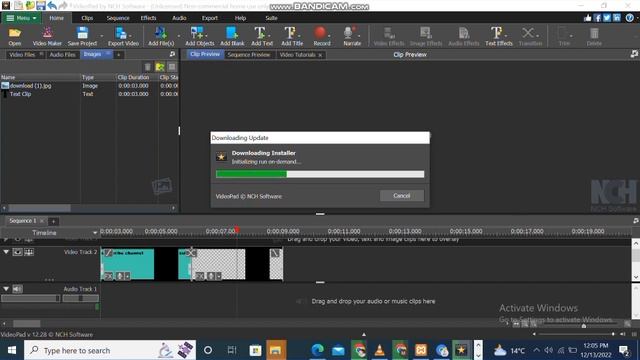Click the Delete trash can in the ribbon

594,36
